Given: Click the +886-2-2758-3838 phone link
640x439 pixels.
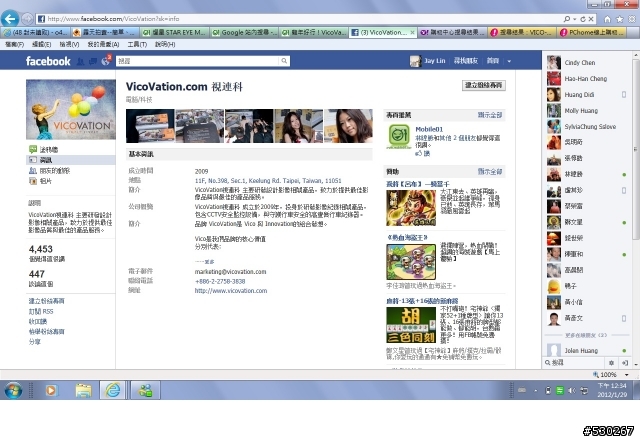Looking at the screenshot, I should pyautogui.click(x=220, y=282).
